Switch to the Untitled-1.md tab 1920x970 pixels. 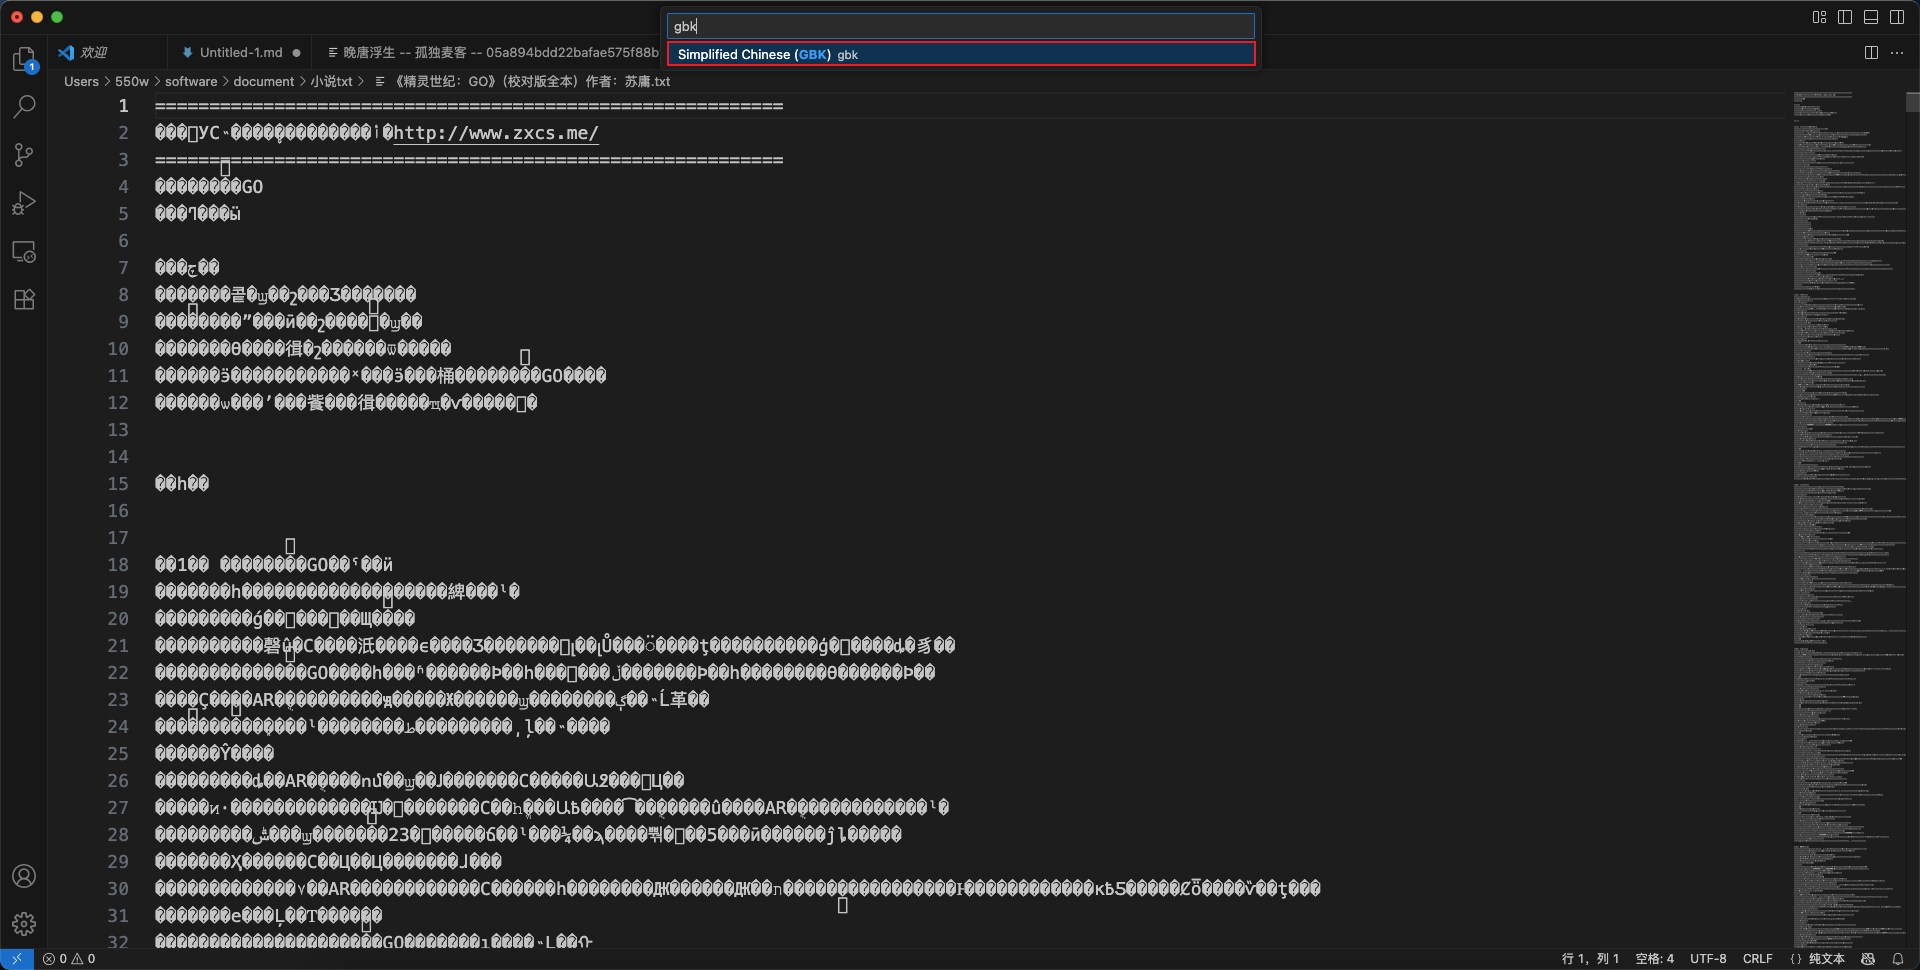click(x=241, y=52)
